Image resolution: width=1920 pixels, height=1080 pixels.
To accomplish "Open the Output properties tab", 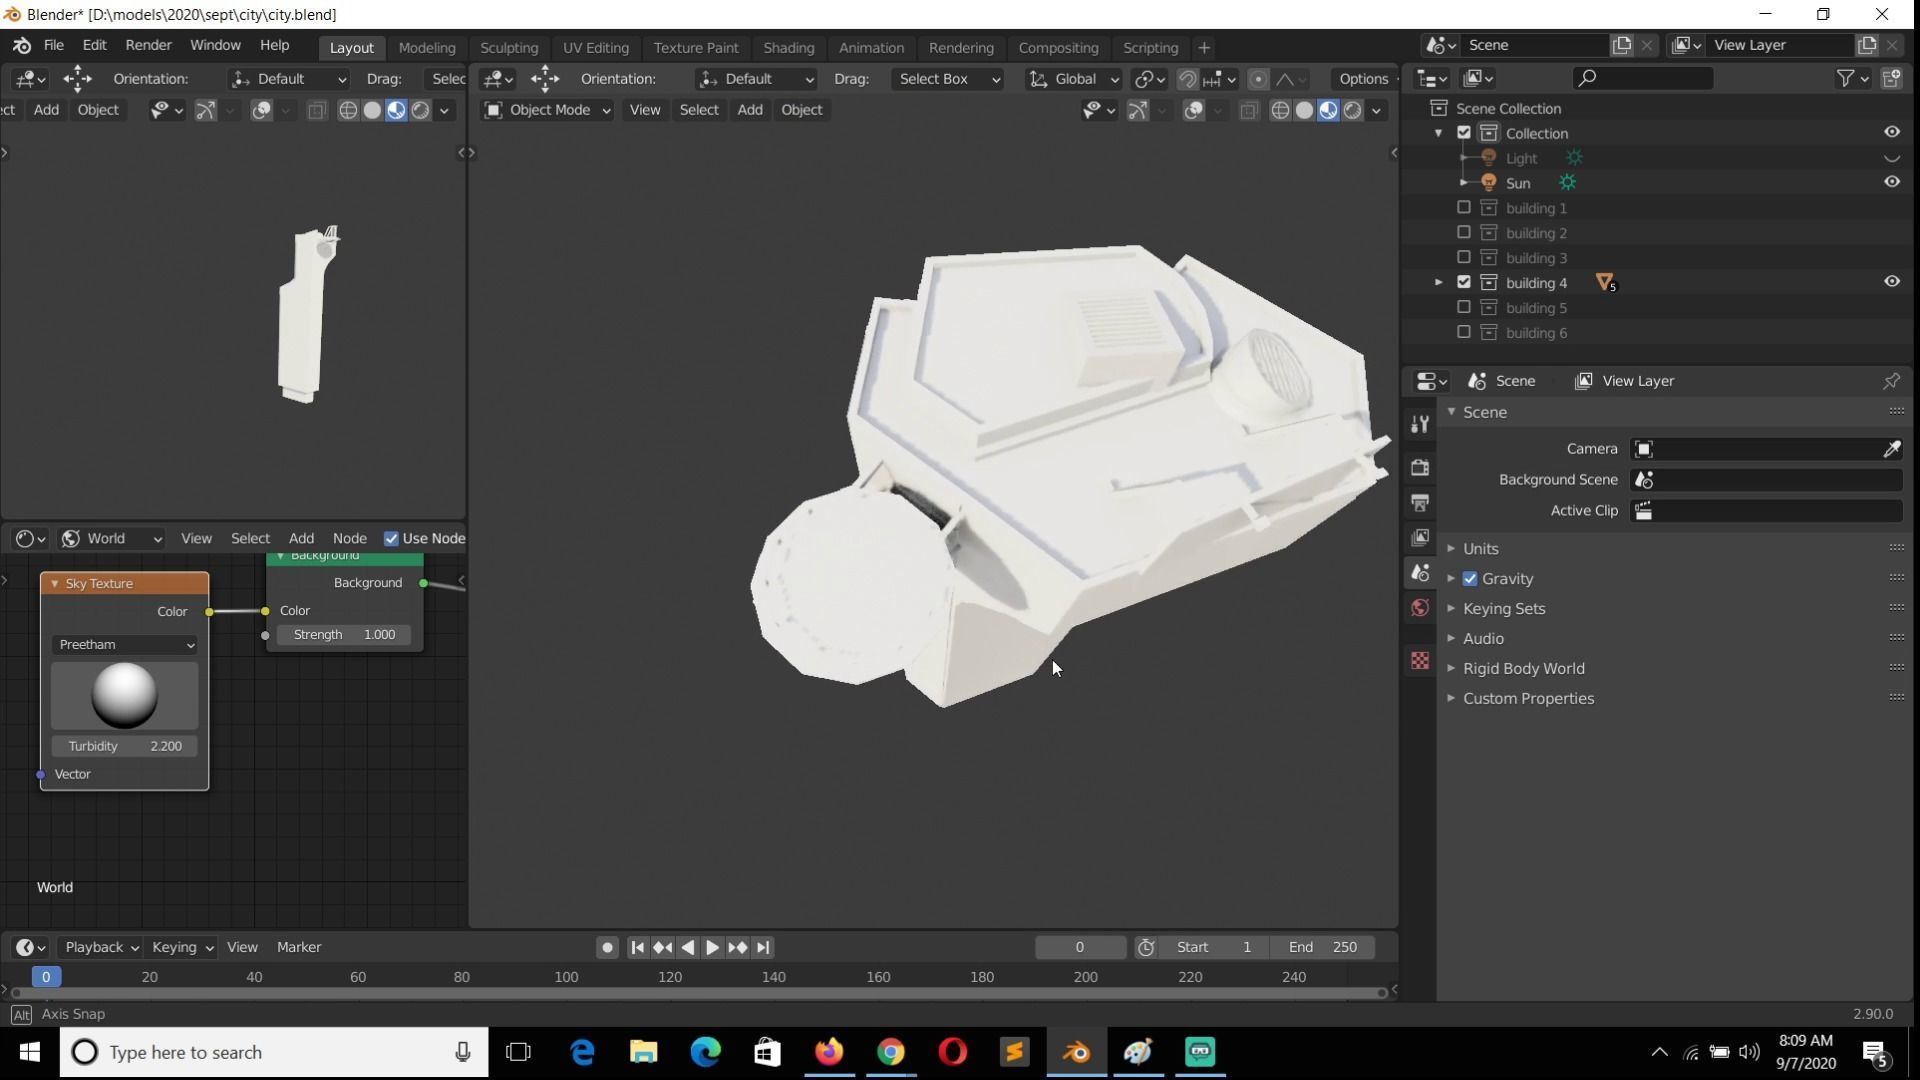I will click(x=1420, y=502).
